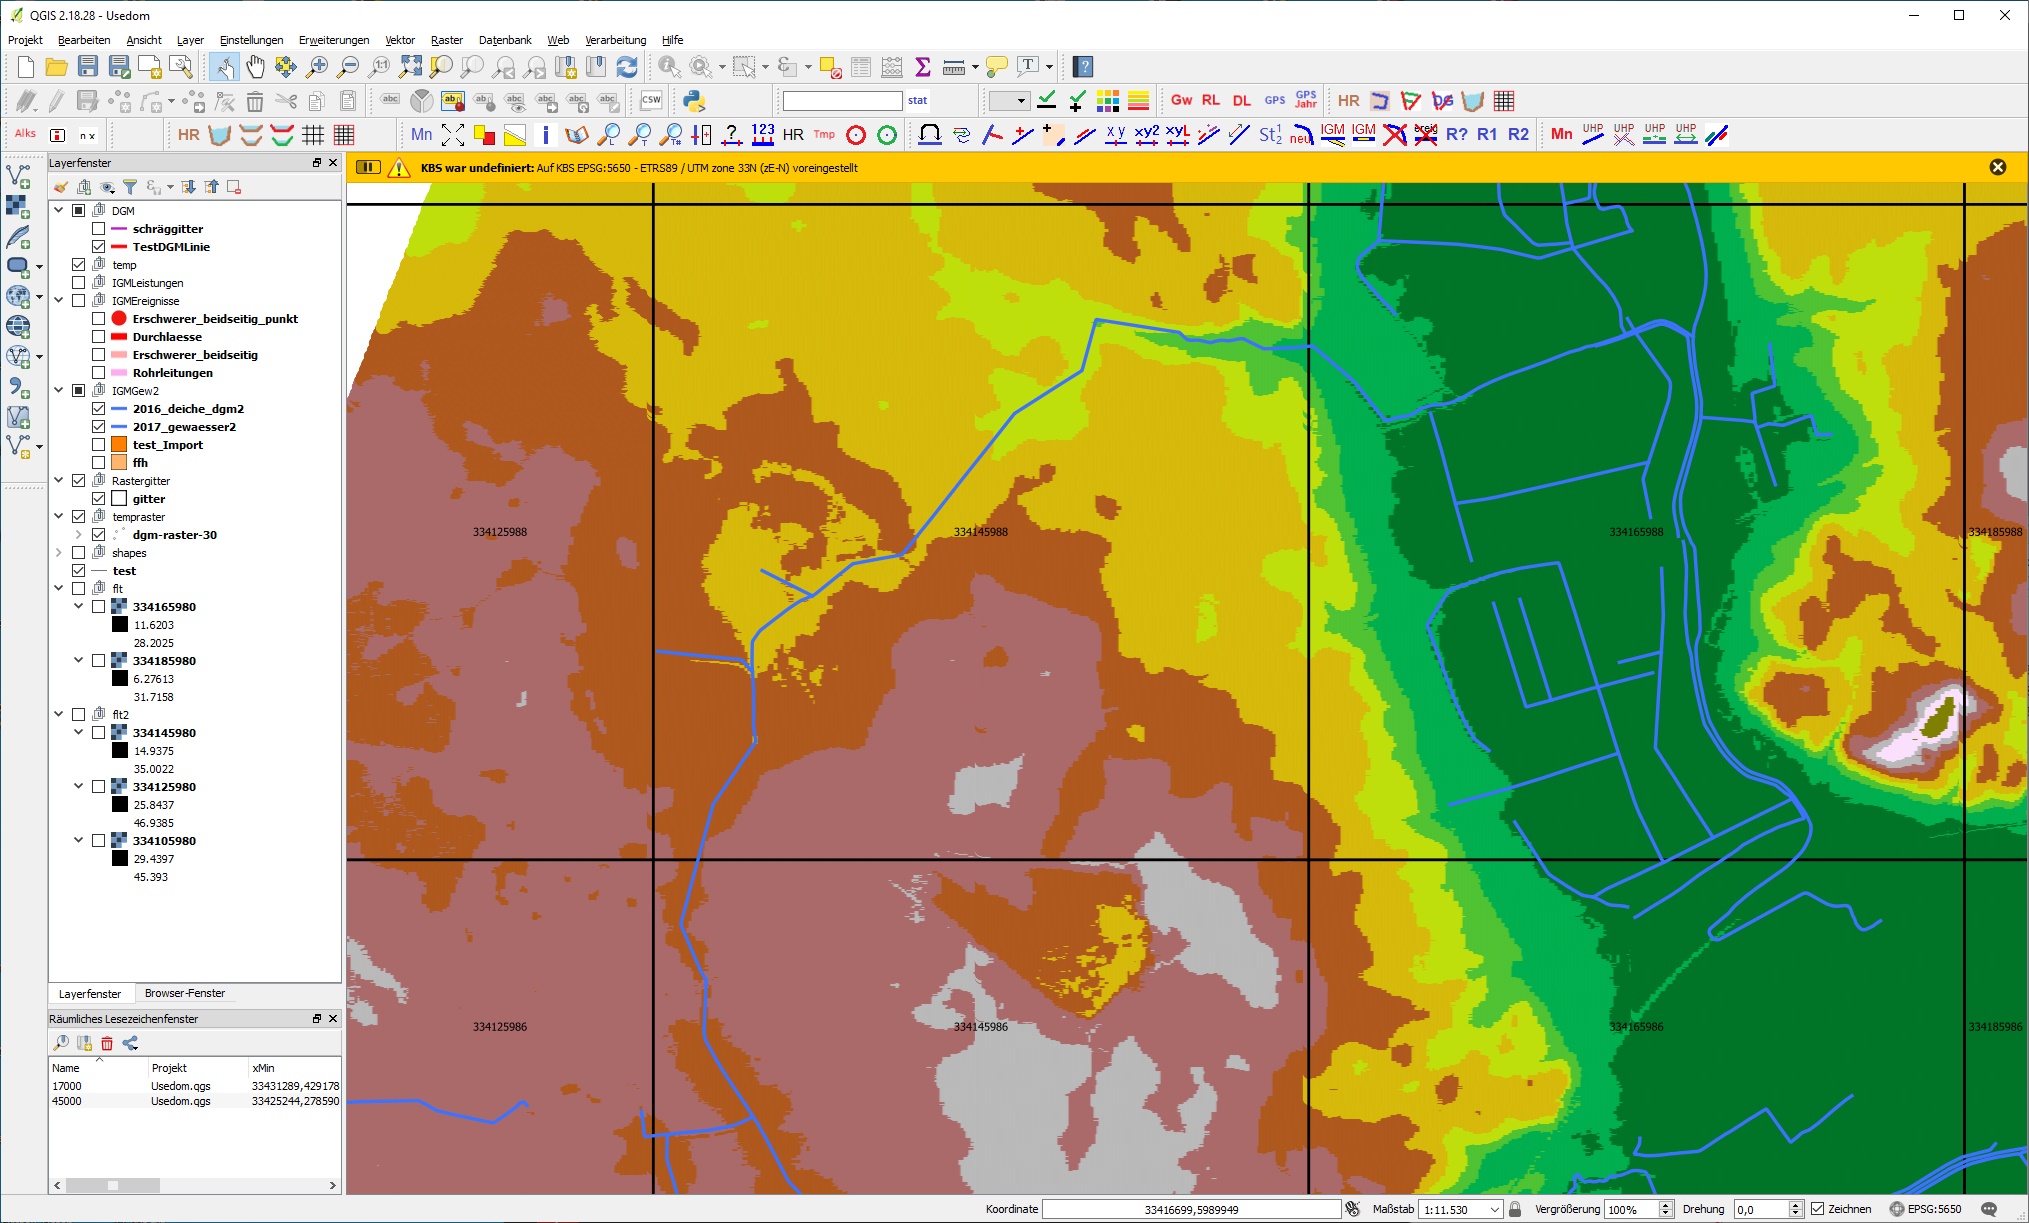2029x1223 pixels.
Task: Open the Raster menu
Action: click(446, 40)
